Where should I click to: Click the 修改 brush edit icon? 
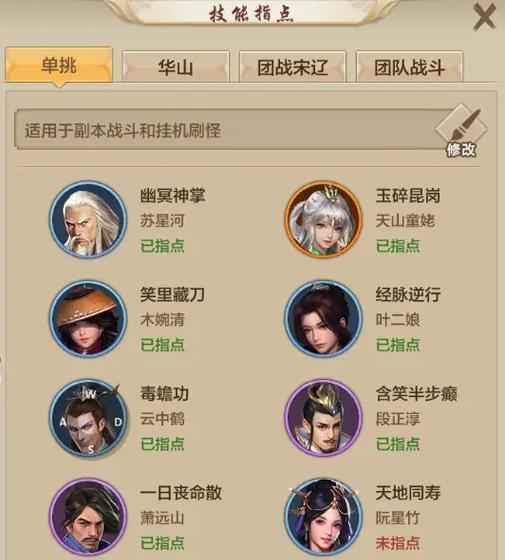[461, 130]
